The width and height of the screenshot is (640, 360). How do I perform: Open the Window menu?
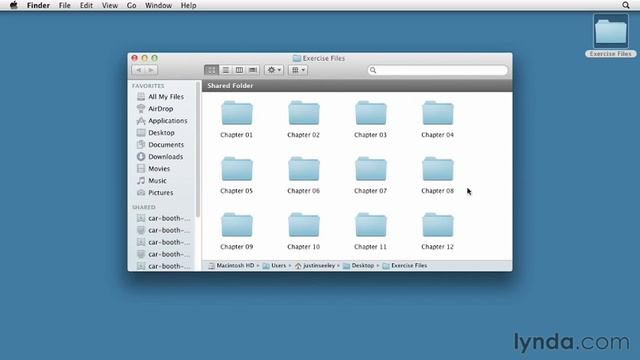158,5
